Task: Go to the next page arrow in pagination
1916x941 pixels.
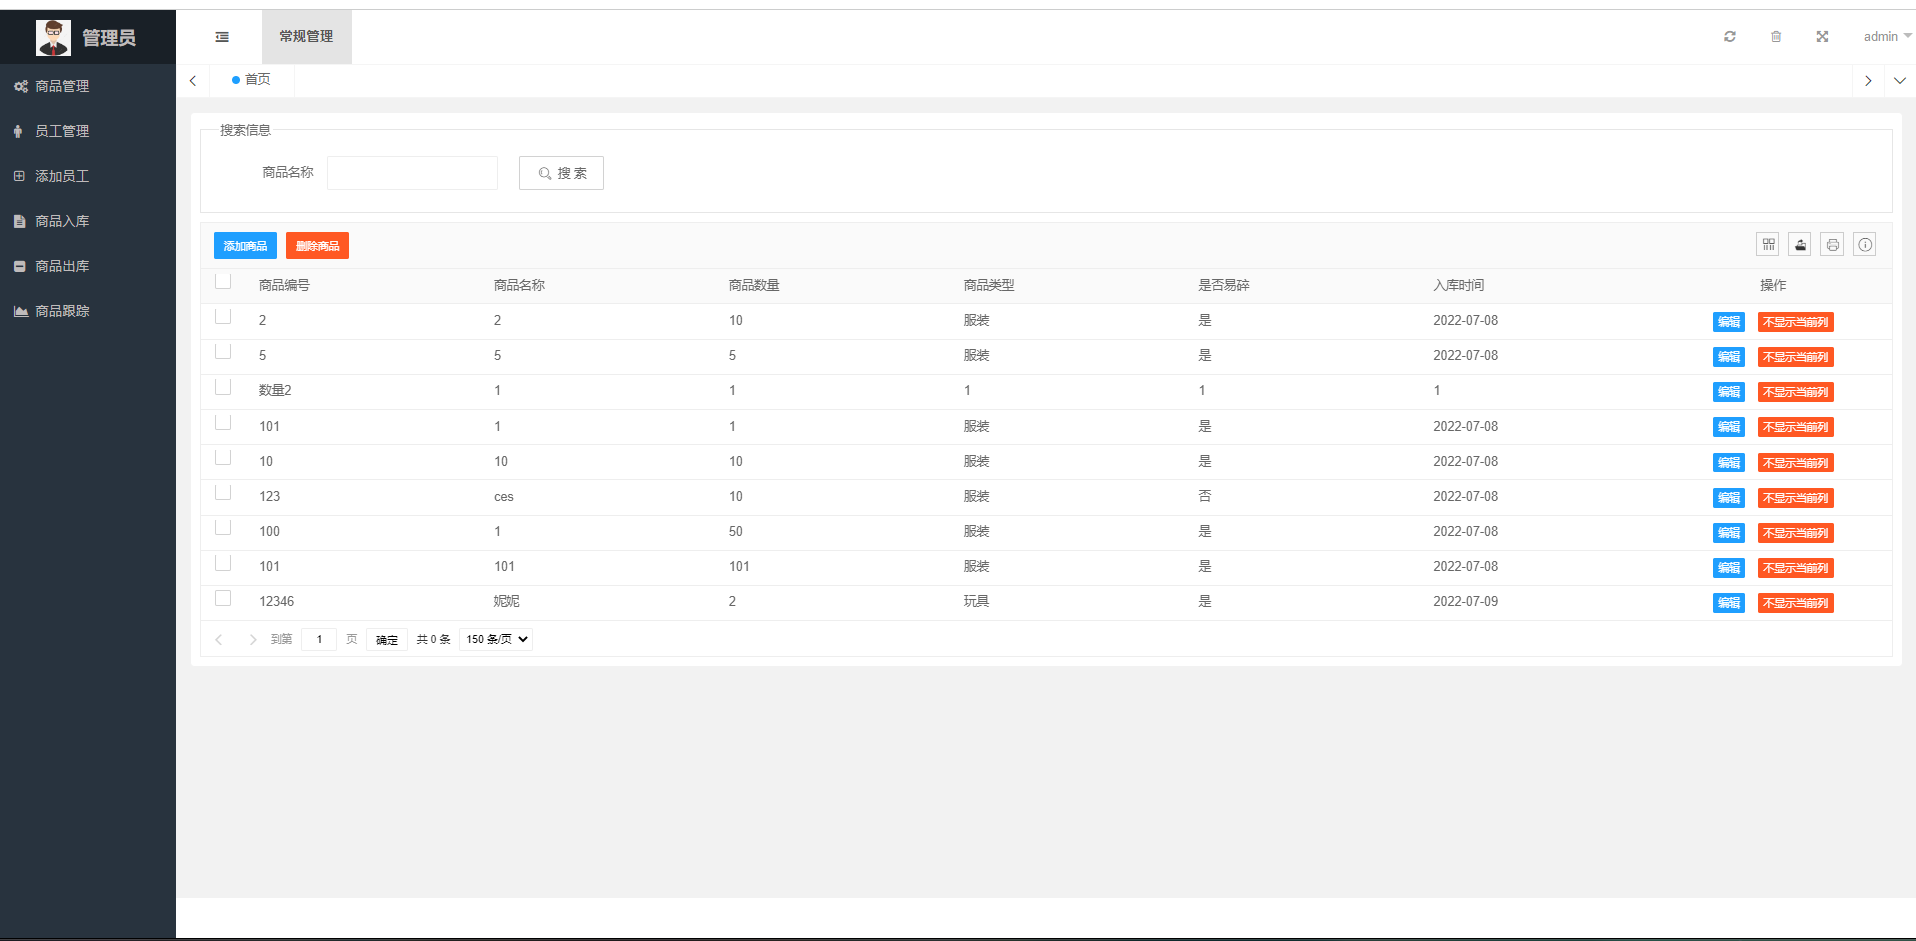Action: point(252,640)
